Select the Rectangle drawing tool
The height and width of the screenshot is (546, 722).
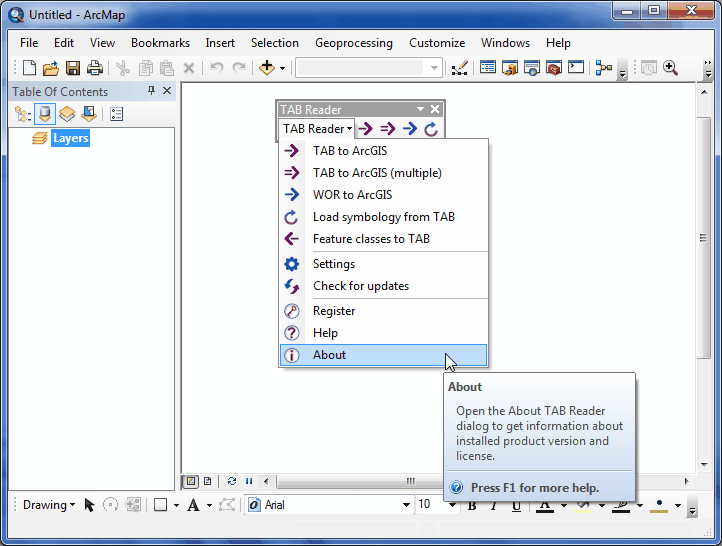pos(160,505)
